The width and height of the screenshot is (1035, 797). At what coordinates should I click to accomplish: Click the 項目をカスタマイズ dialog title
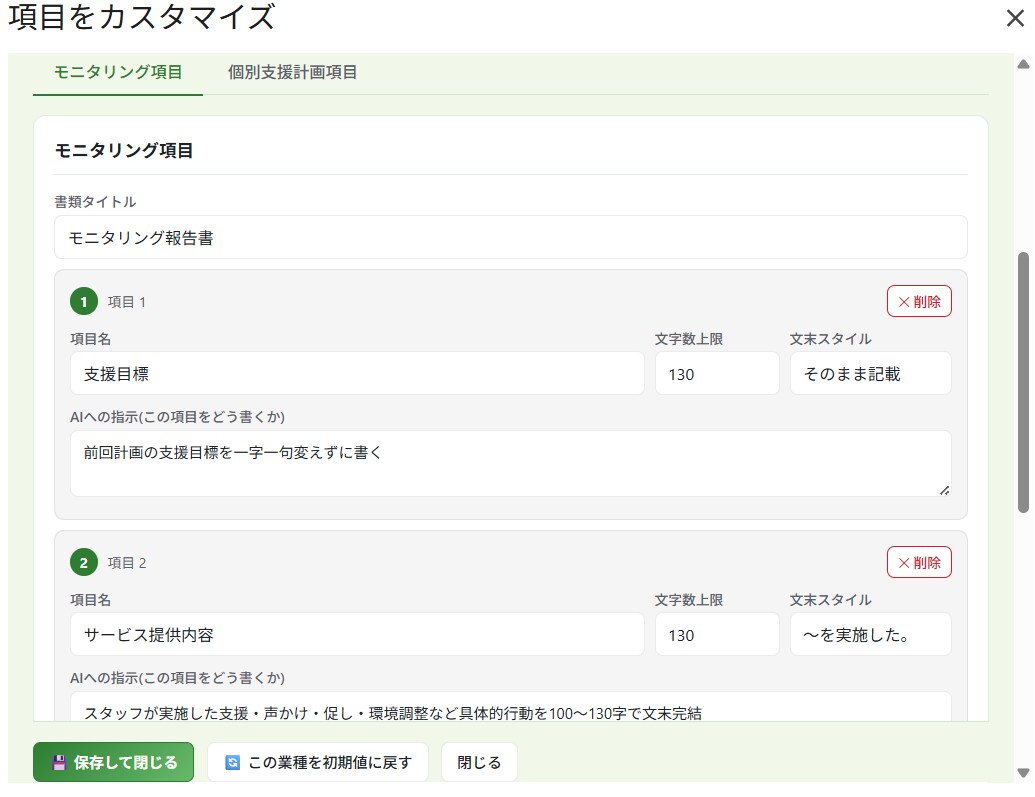coord(141,17)
